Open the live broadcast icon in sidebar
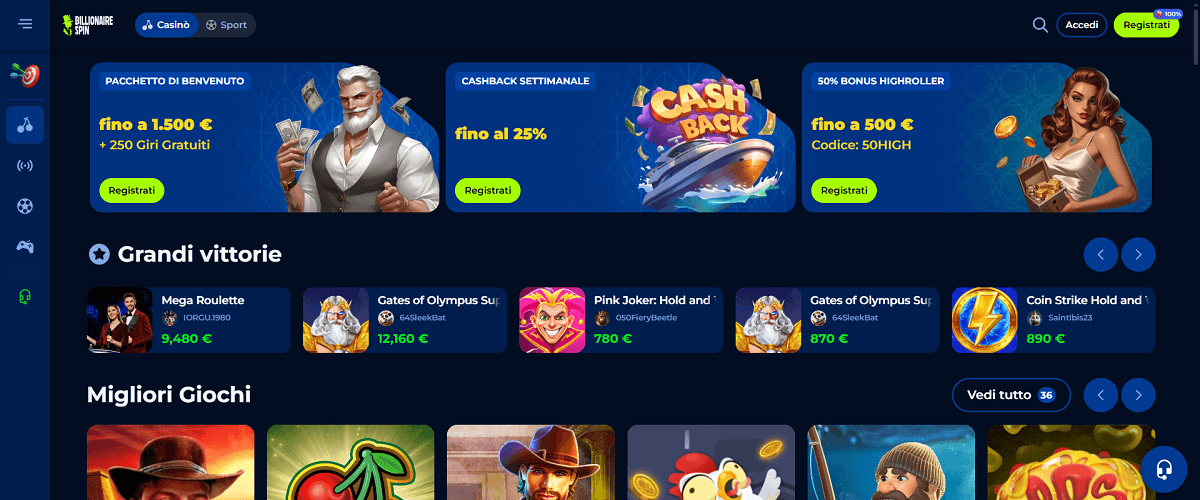Screen dimensions: 1200x500 (x=25, y=165)
